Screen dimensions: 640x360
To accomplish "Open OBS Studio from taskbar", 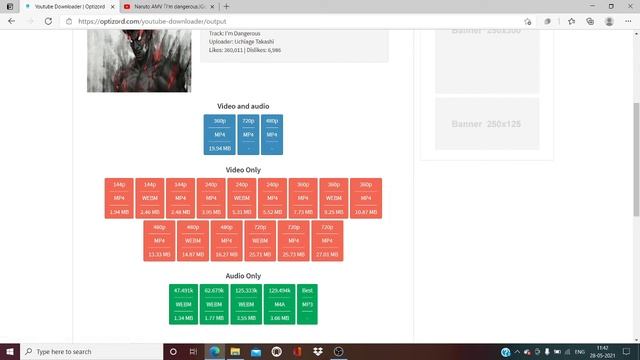I will 338,351.
